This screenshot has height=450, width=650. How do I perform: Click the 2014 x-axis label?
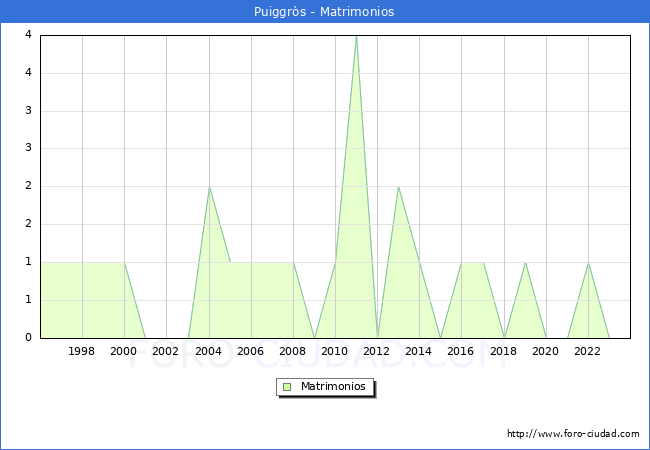click(x=419, y=351)
